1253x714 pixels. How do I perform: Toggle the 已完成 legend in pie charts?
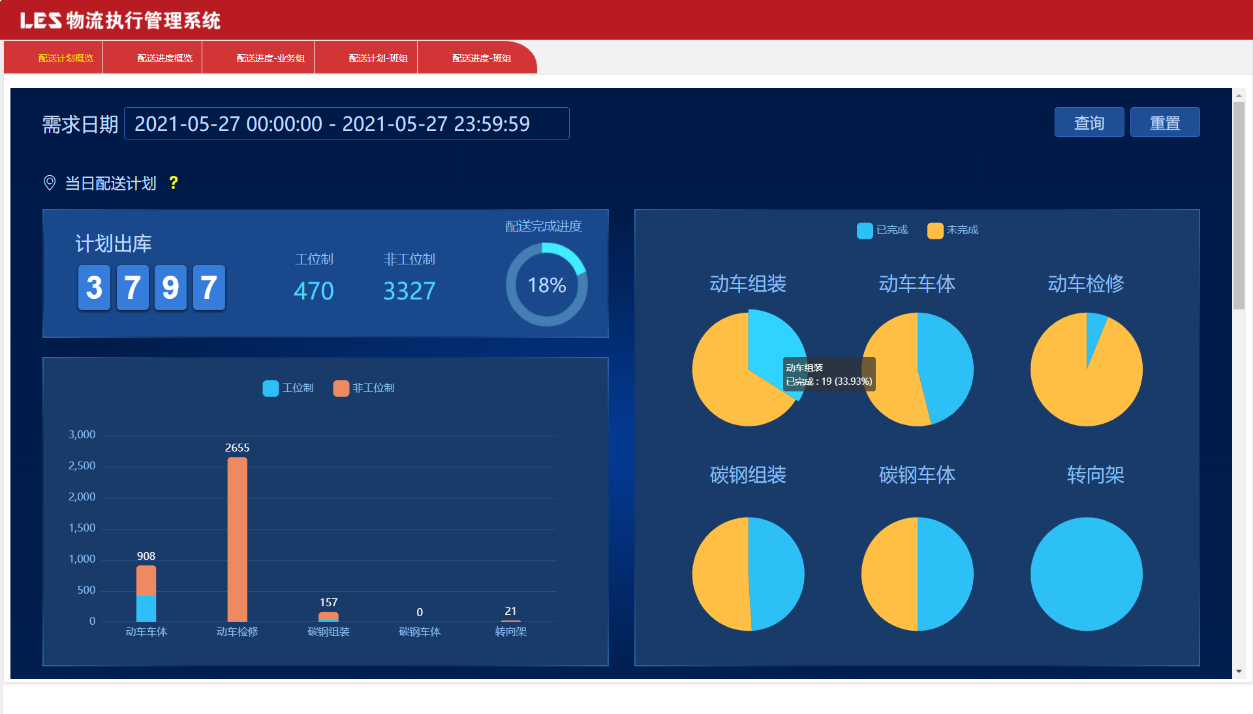[x=882, y=231]
